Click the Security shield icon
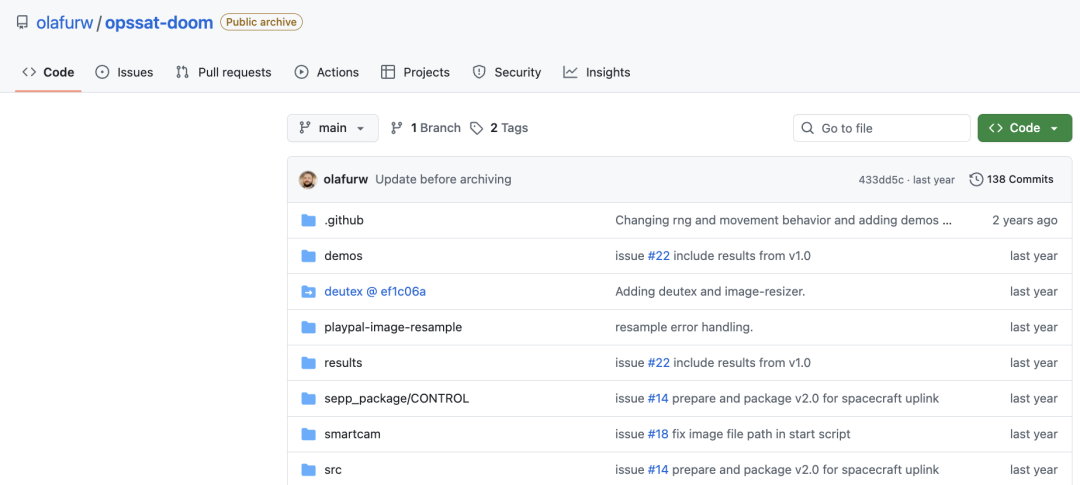The width and height of the screenshot is (1080, 485). tap(479, 72)
